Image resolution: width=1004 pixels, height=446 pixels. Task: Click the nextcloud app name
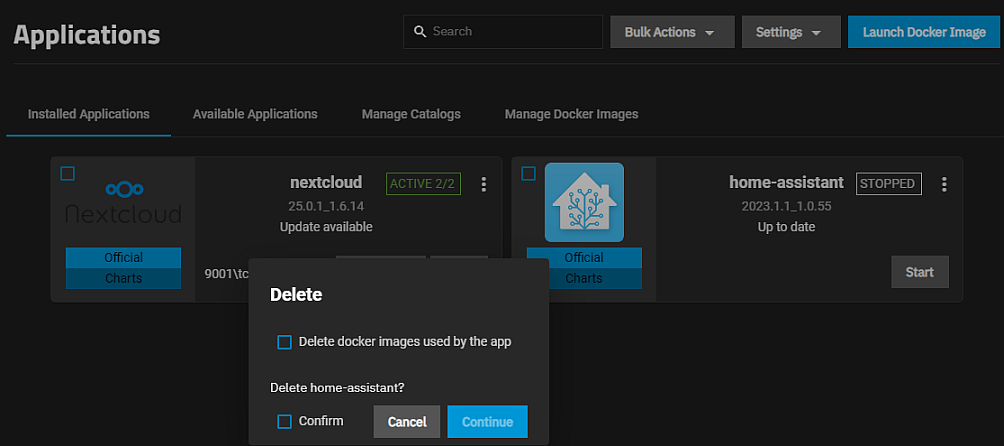pyautogui.click(x=326, y=182)
